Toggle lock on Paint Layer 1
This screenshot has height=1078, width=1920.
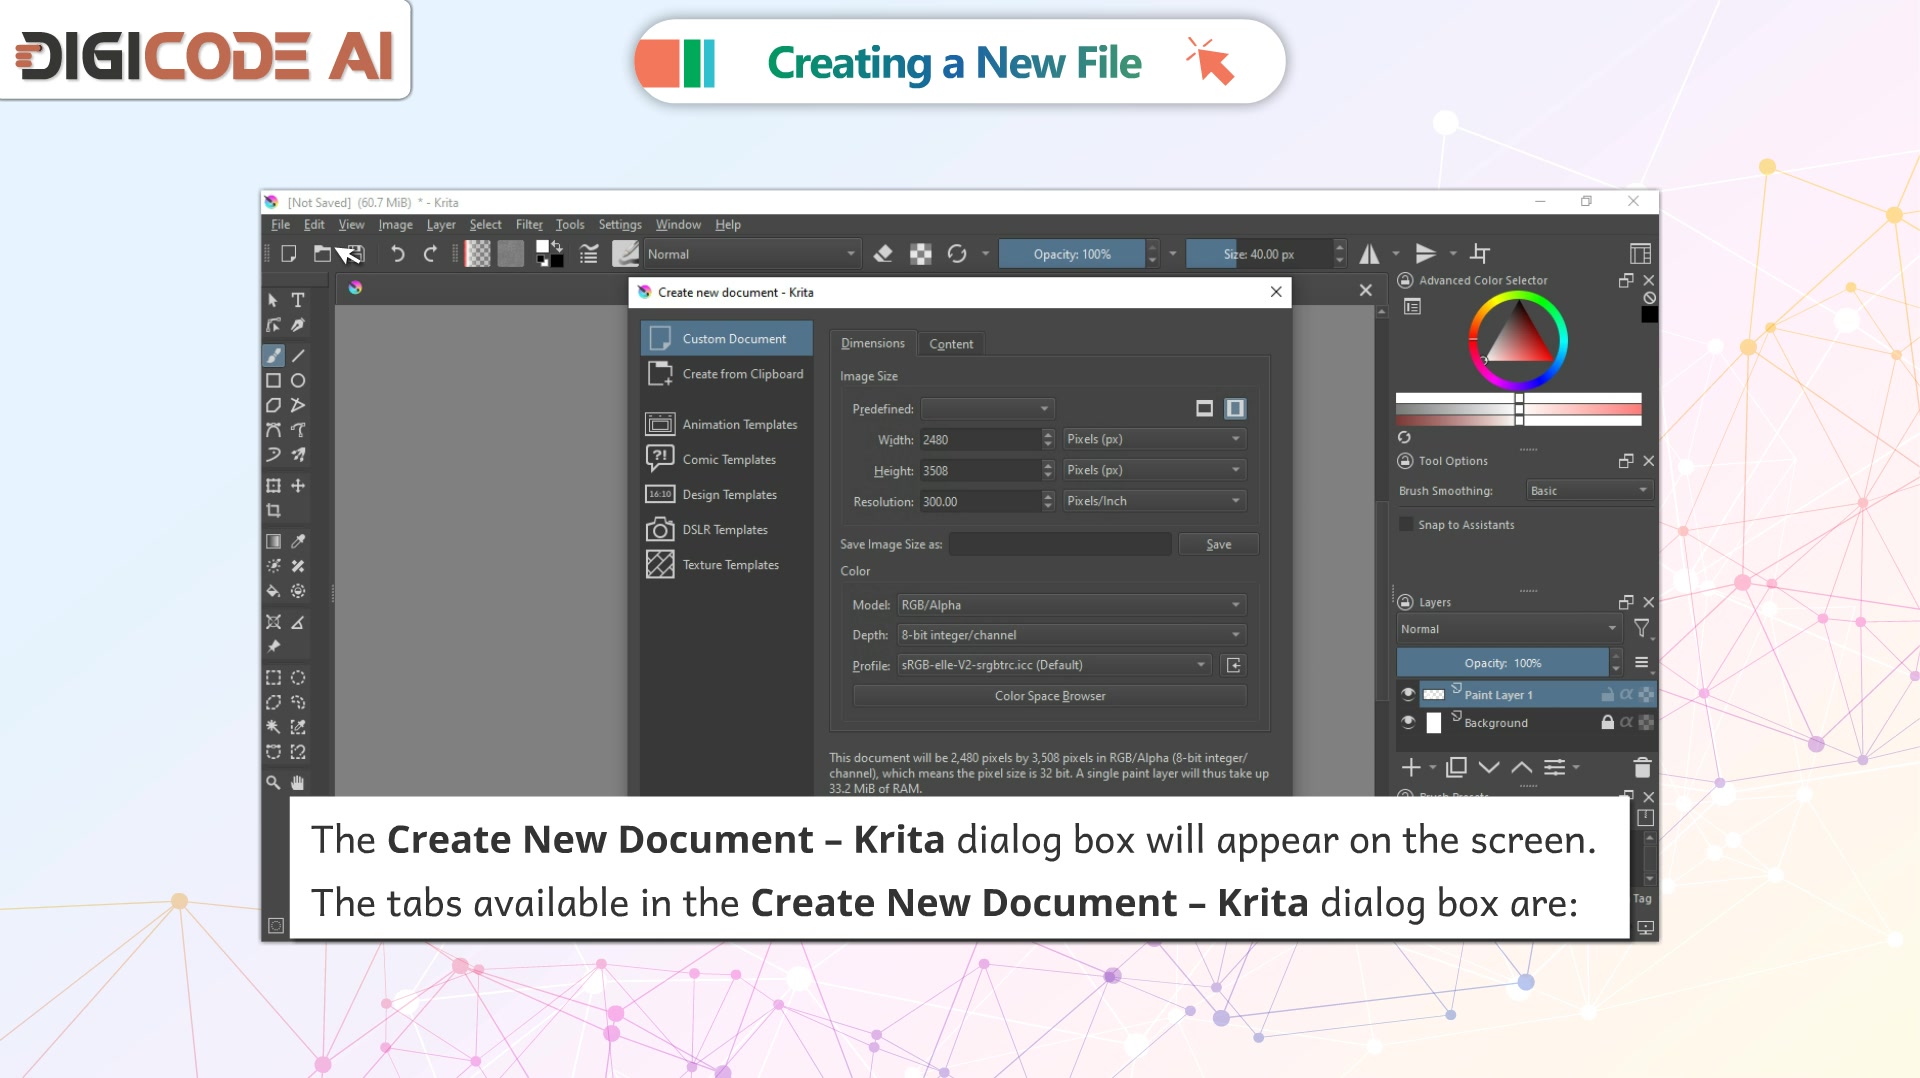click(x=1607, y=694)
